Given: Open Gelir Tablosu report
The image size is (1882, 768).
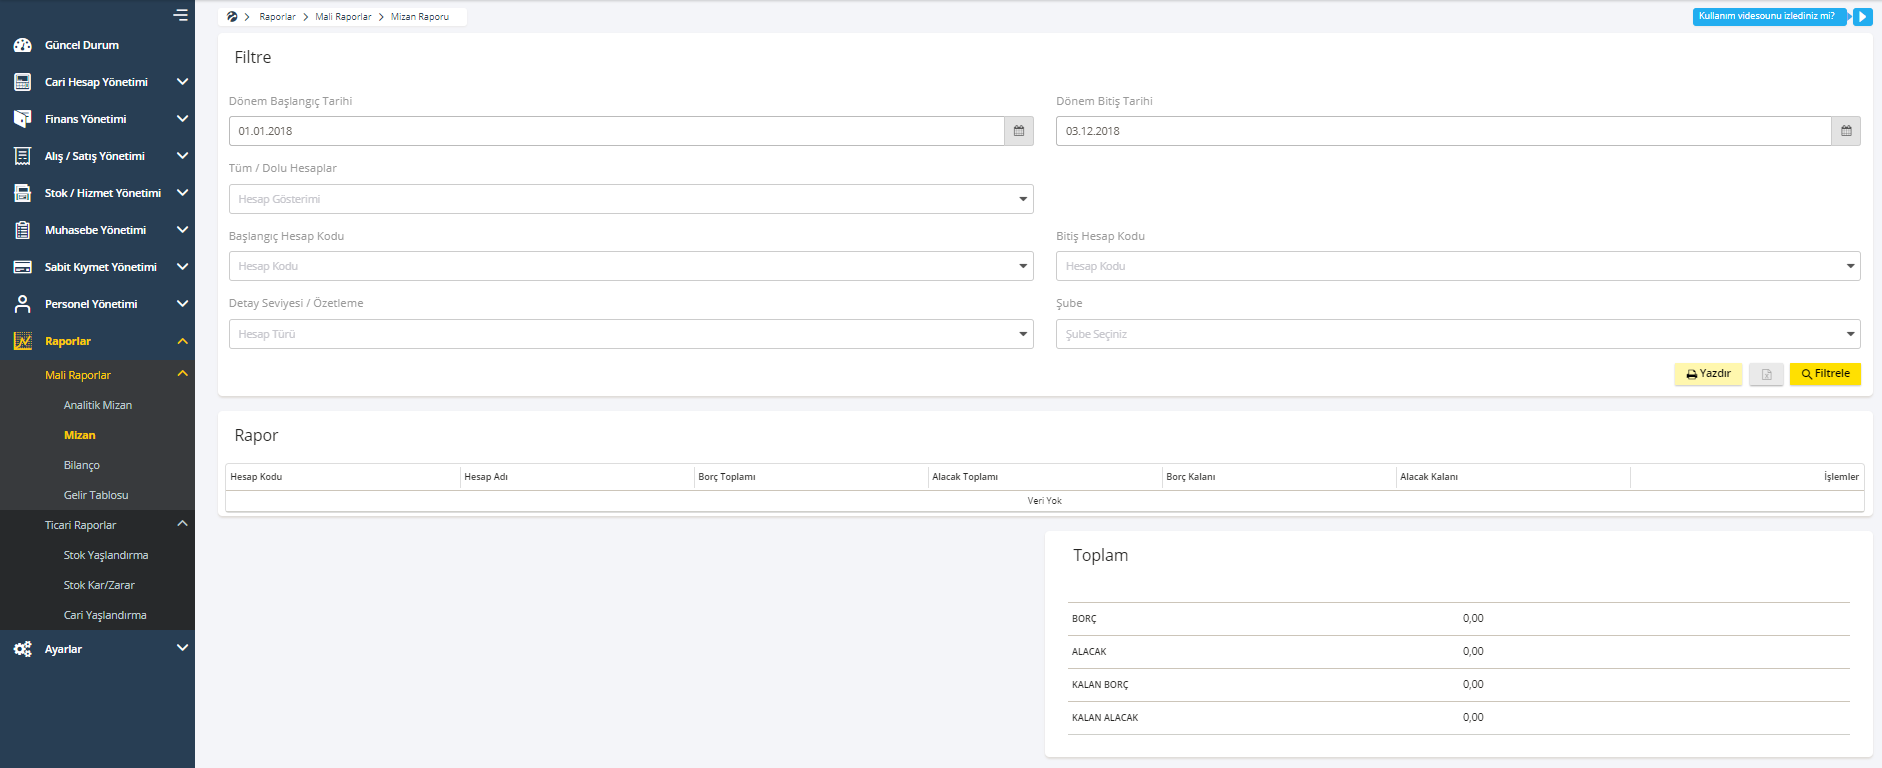Looking at the screenshot, I should pyautogui.click(x=96, y=495).
